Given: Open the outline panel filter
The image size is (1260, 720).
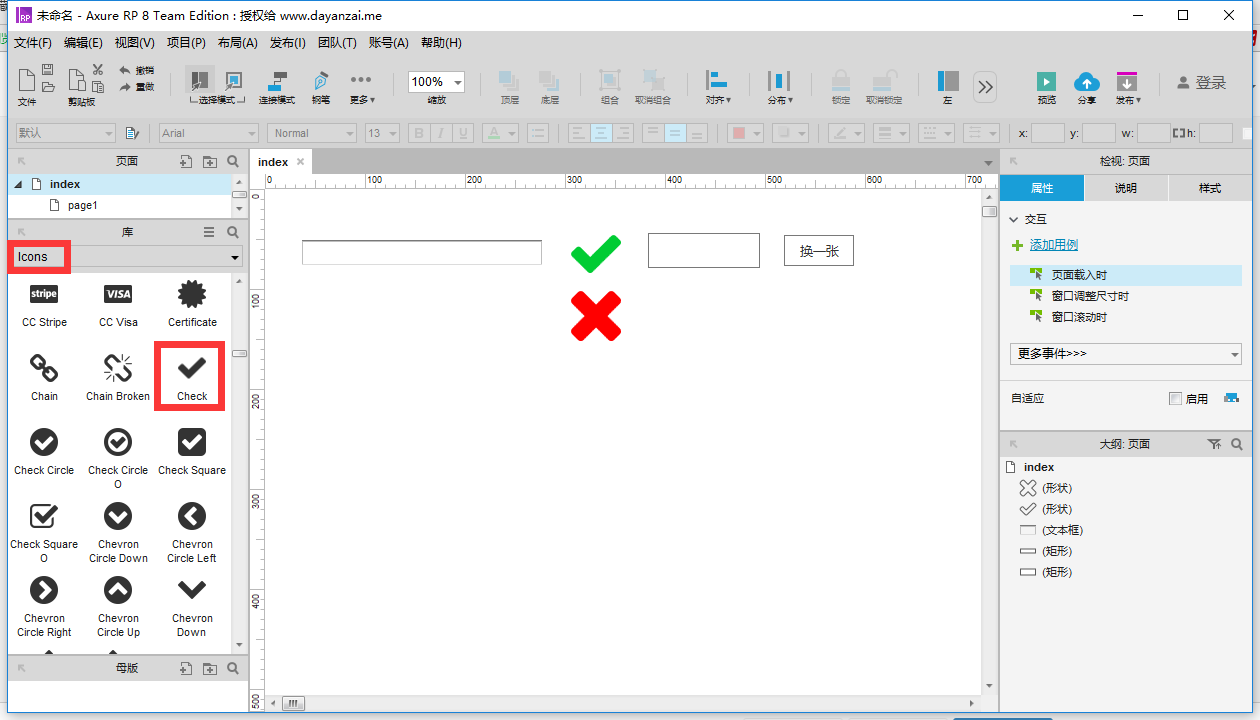Looking at the screenshot, I should click(x=1214, y=444).
